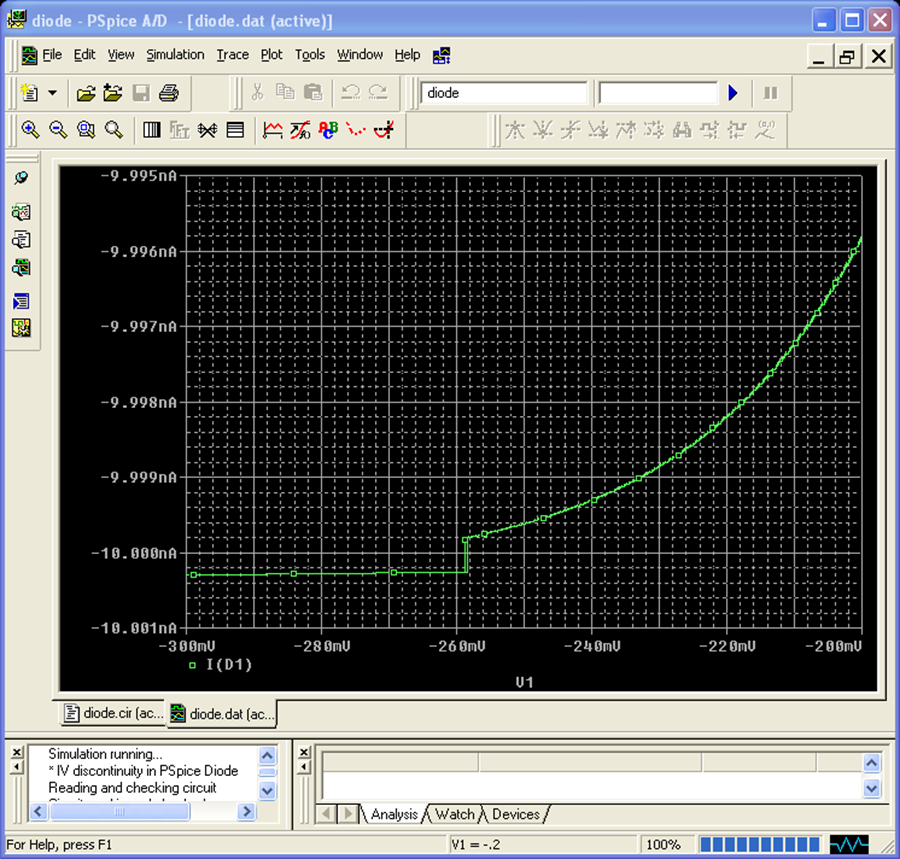Open the Tools menu

[x=310, y=55]
